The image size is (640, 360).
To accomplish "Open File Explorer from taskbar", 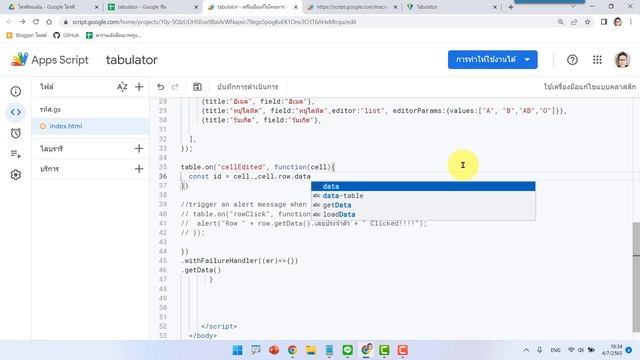I will pyautogui.click(x=311, y=350).
